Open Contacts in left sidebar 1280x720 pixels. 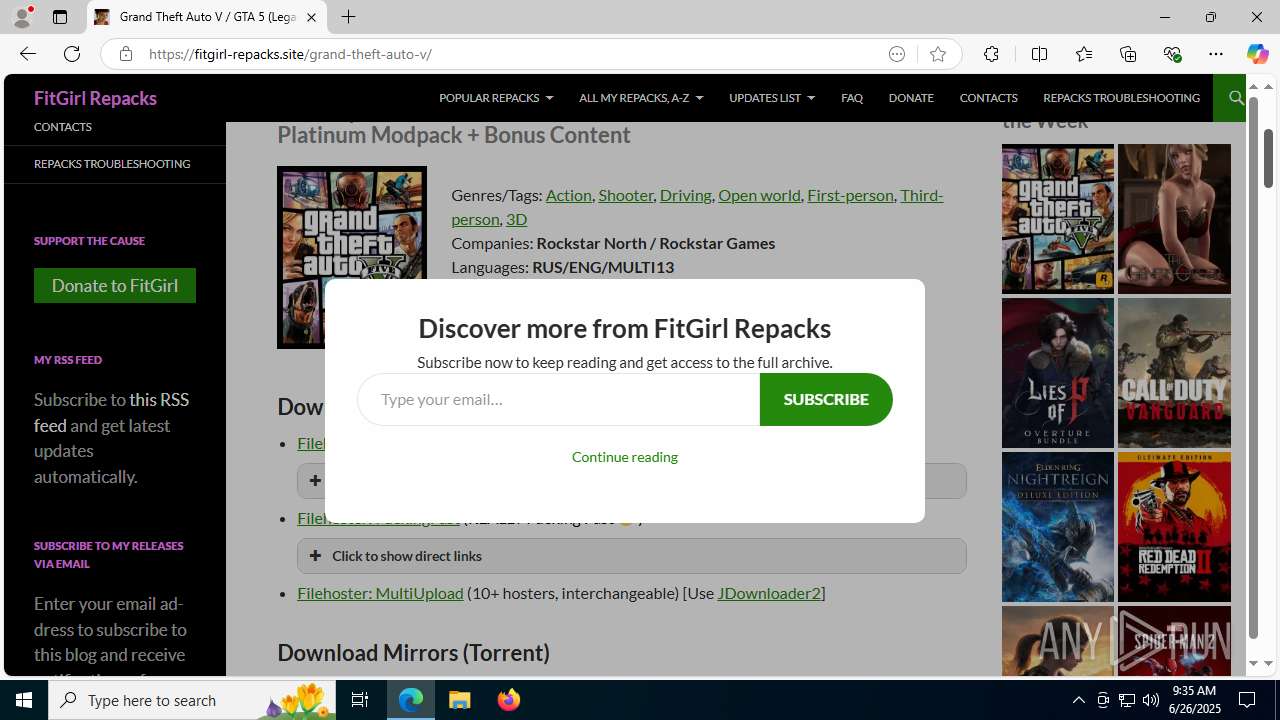tap(63, 127)
